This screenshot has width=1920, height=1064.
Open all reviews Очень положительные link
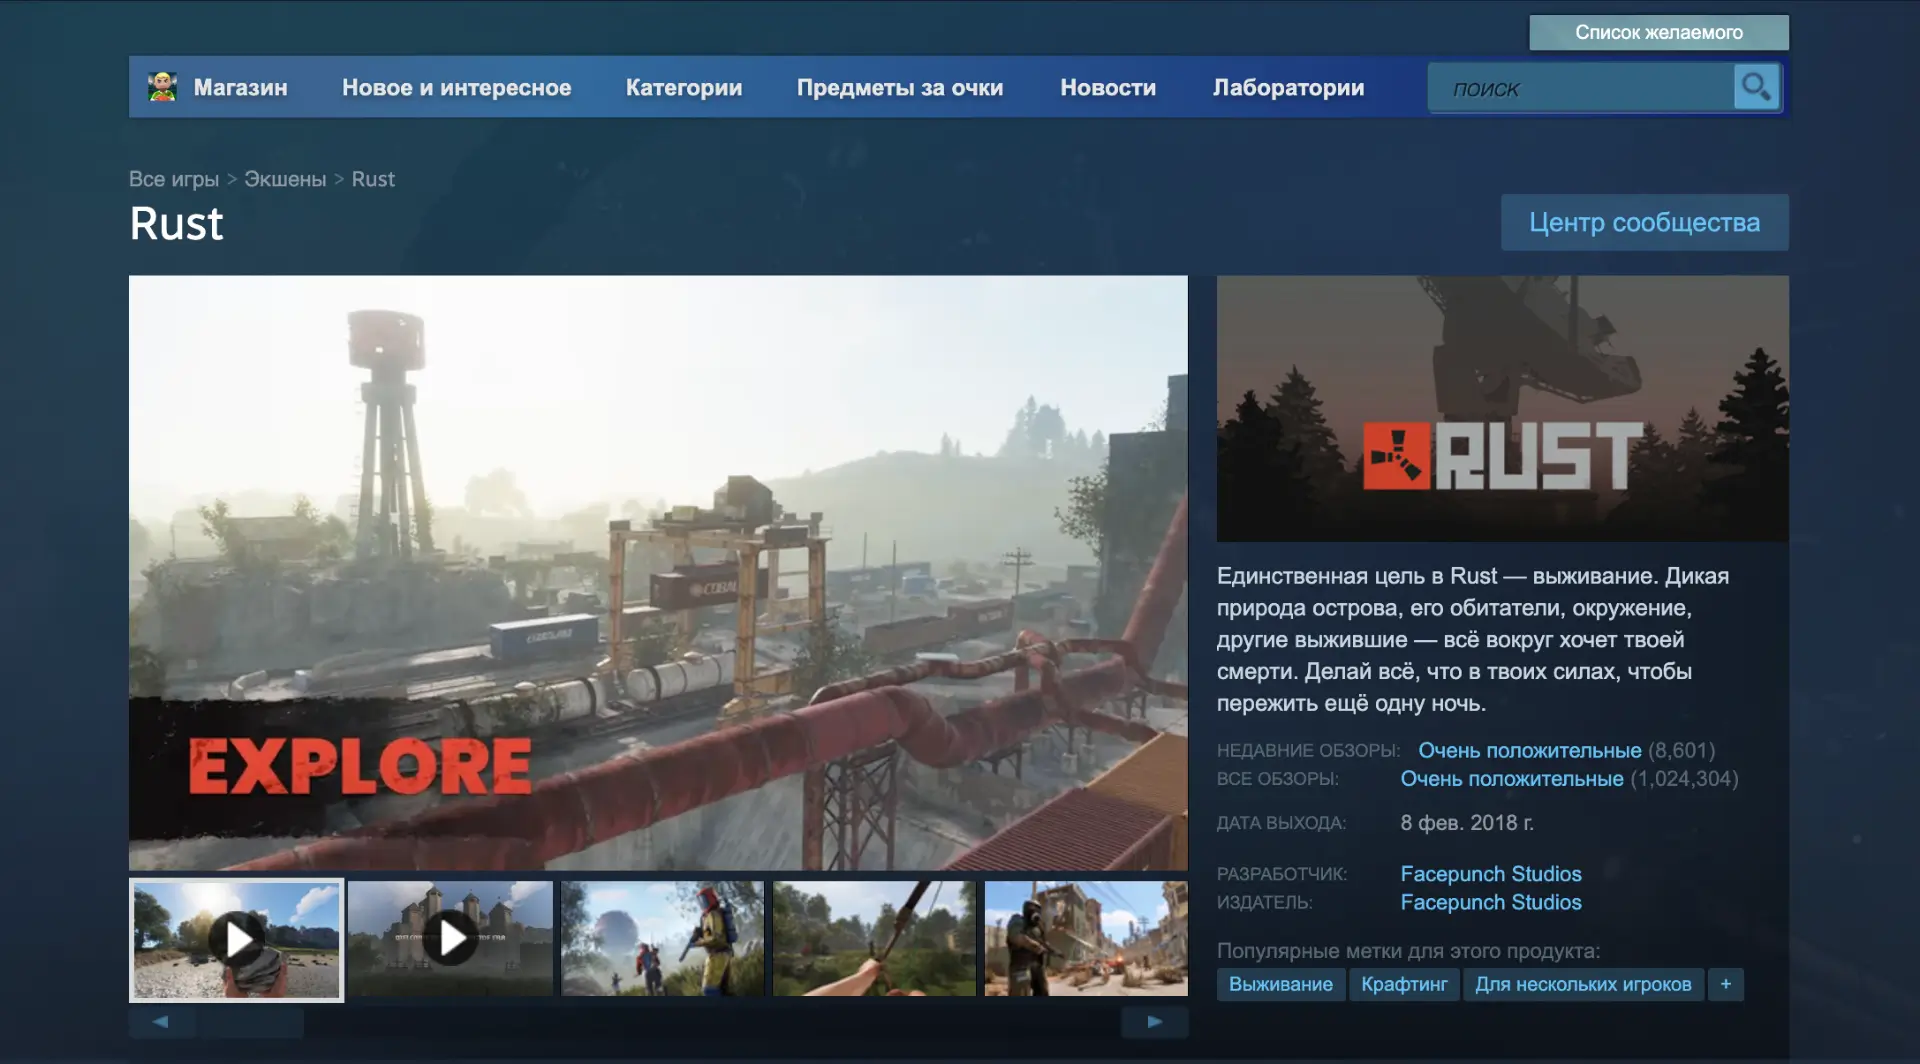[x=1512, y=778]
